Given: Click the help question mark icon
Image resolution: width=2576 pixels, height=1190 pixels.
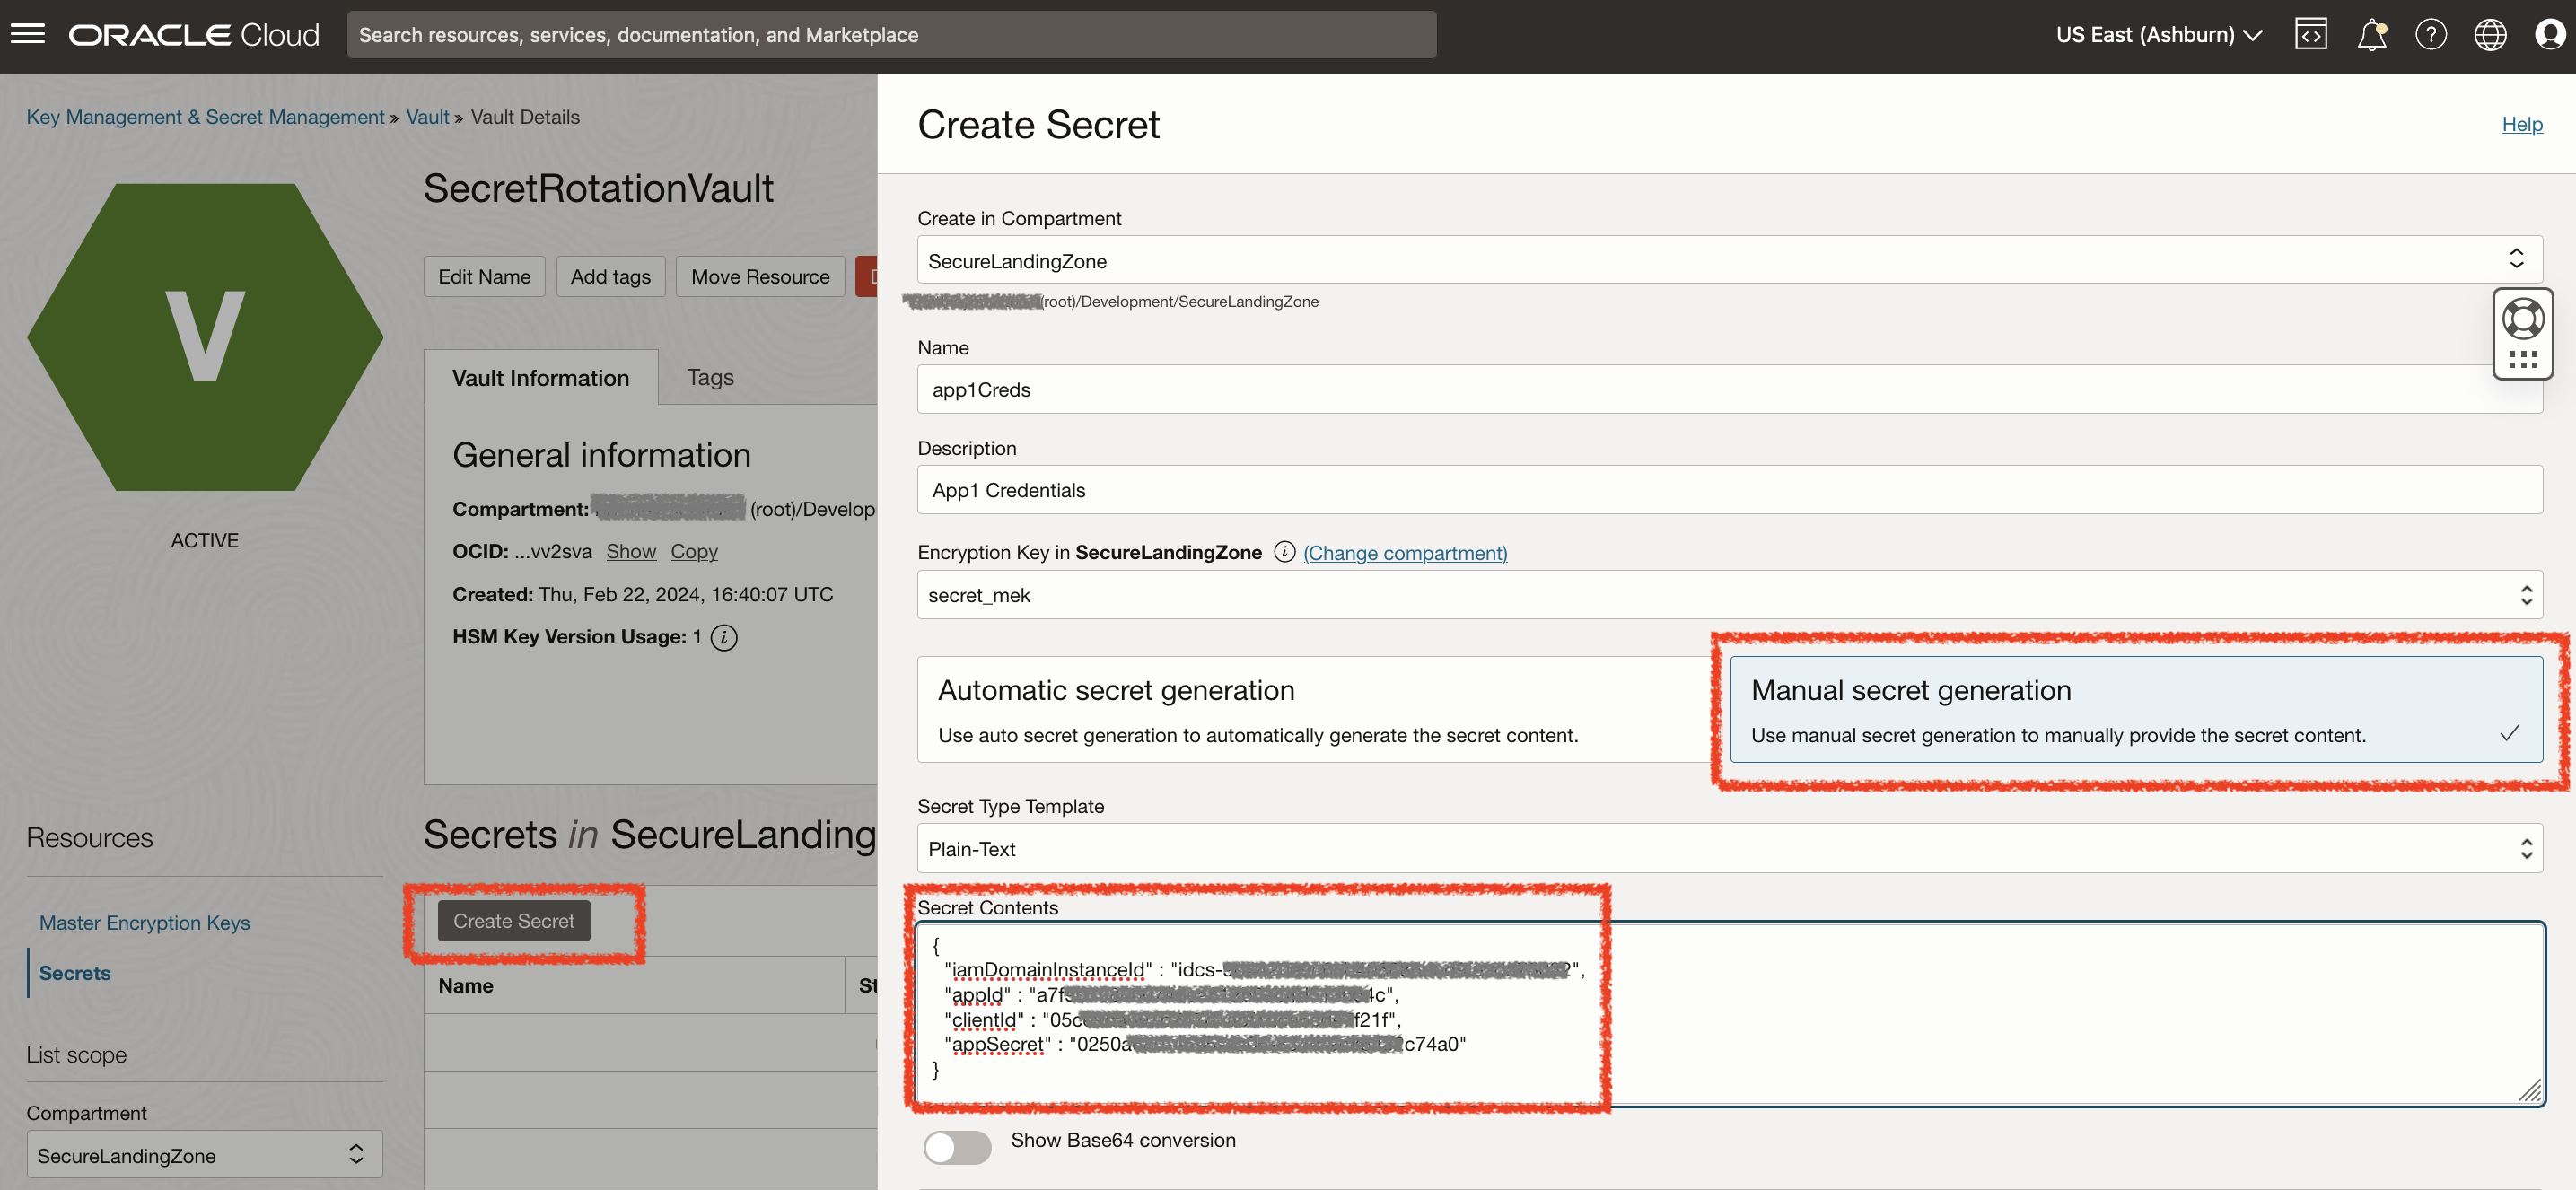Looking at the screenshot, I should coord(2430,34).
